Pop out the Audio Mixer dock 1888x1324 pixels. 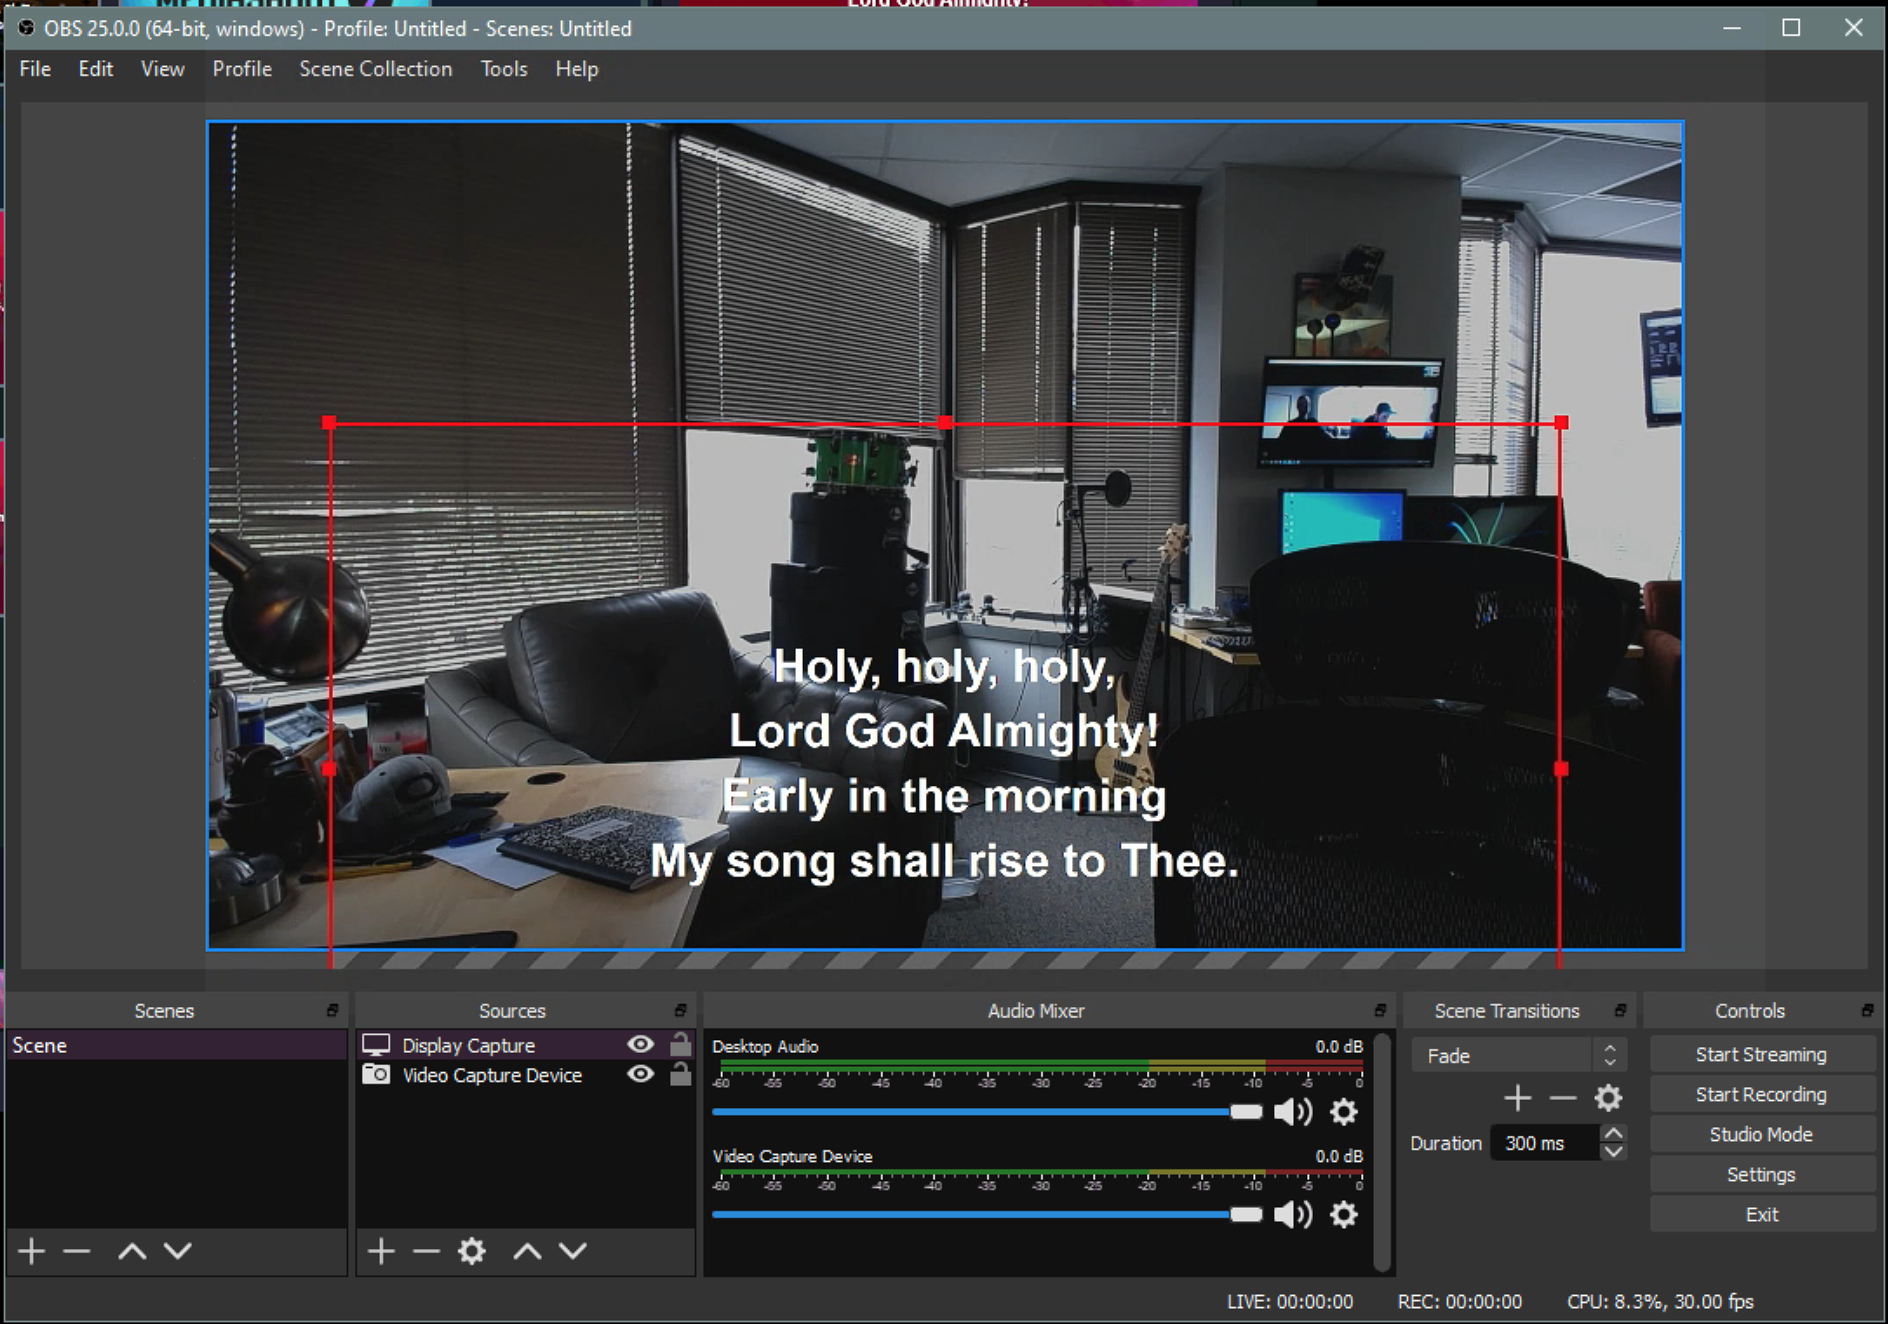(1380, 1011)
